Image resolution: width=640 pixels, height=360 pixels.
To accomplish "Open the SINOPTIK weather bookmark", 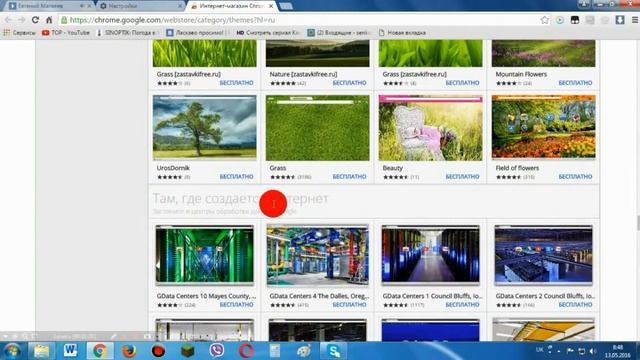I will 126,33.
